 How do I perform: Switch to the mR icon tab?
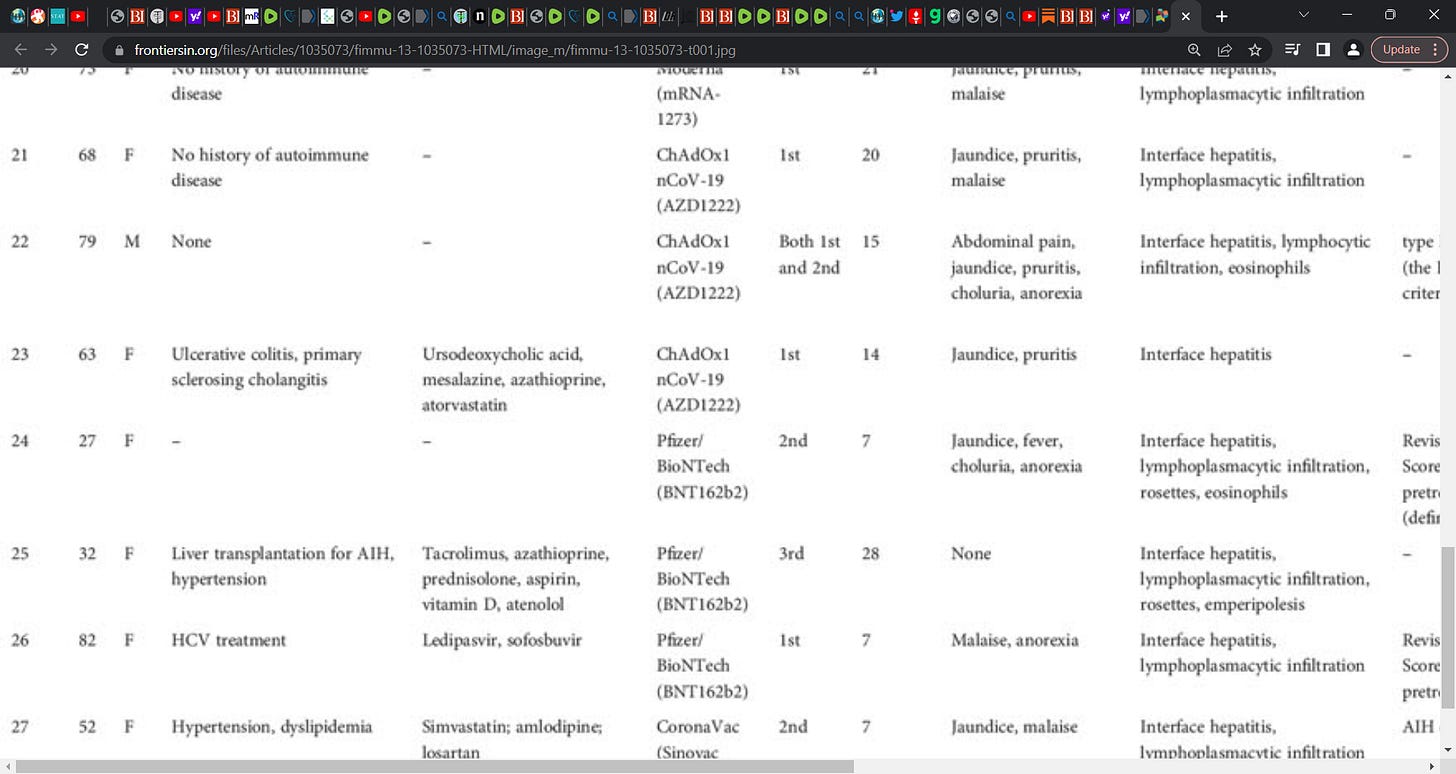click(x=251, y=16)
